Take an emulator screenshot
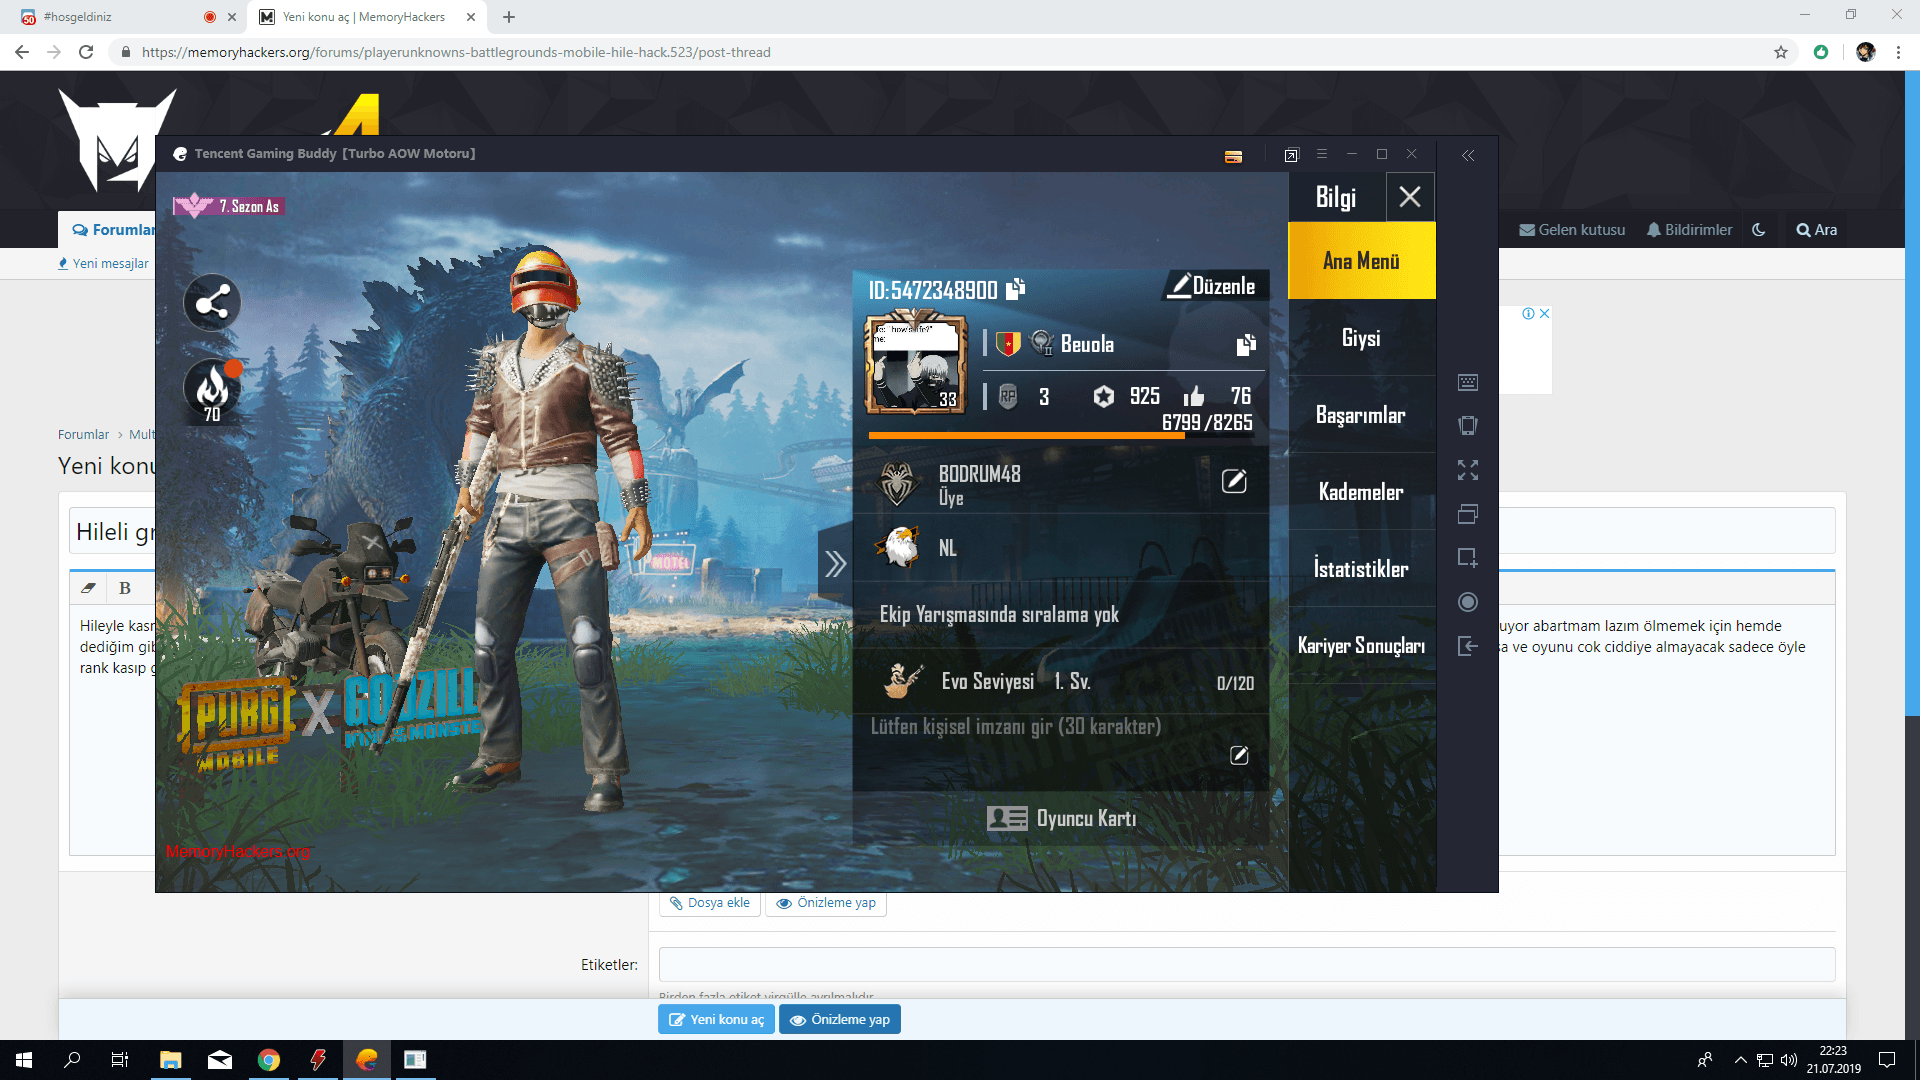The image size is (1920, 1080). tap(1468, 558)
